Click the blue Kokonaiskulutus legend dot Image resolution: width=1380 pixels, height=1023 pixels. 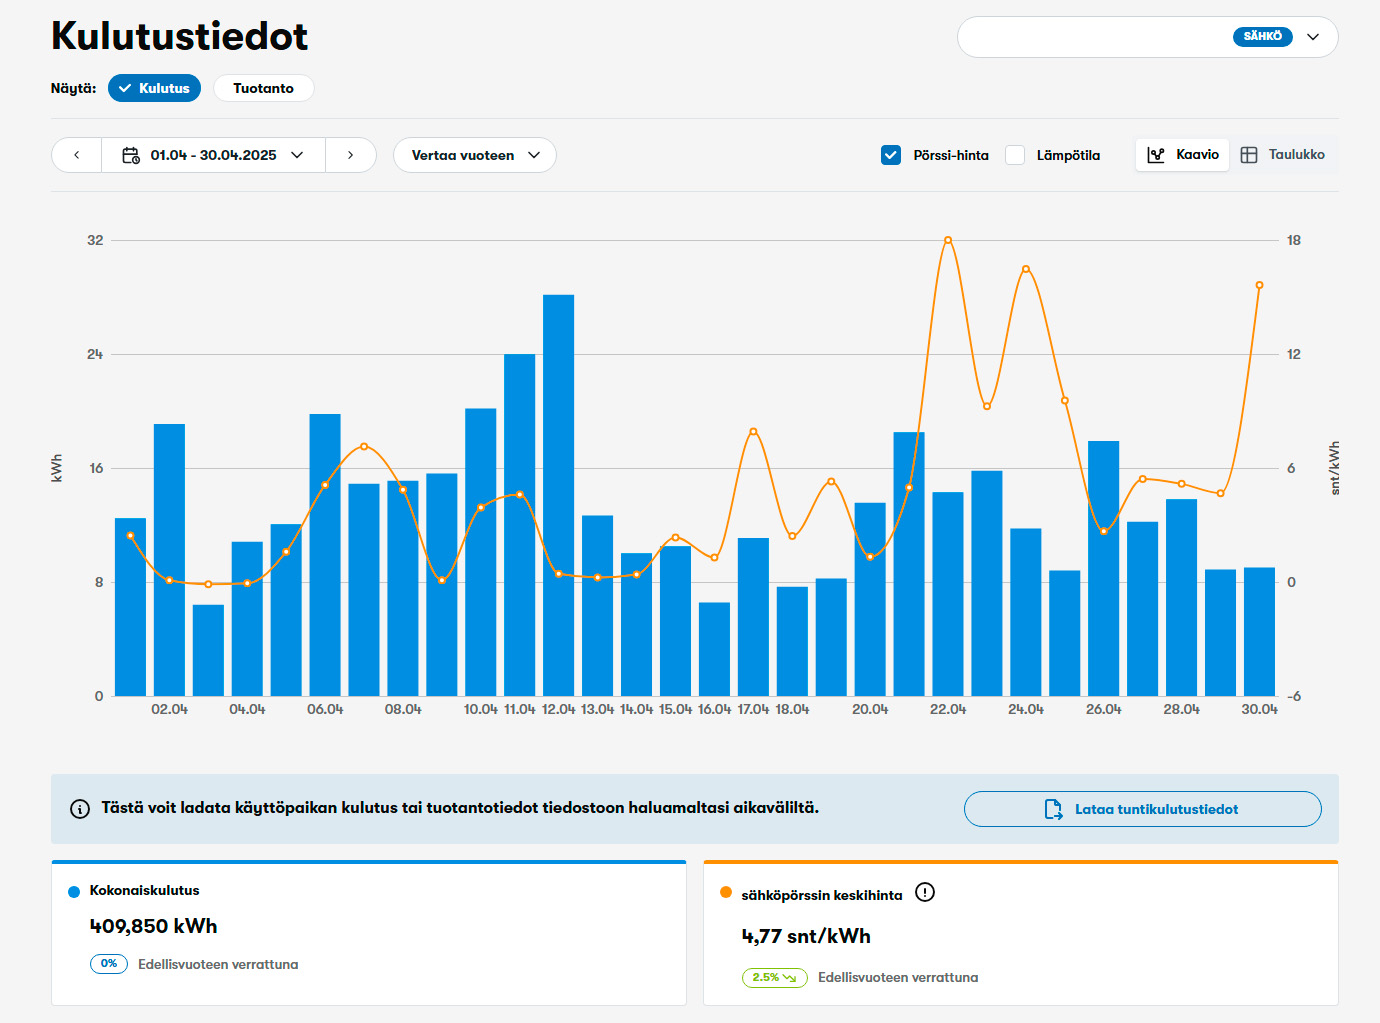tap(74, 891)
